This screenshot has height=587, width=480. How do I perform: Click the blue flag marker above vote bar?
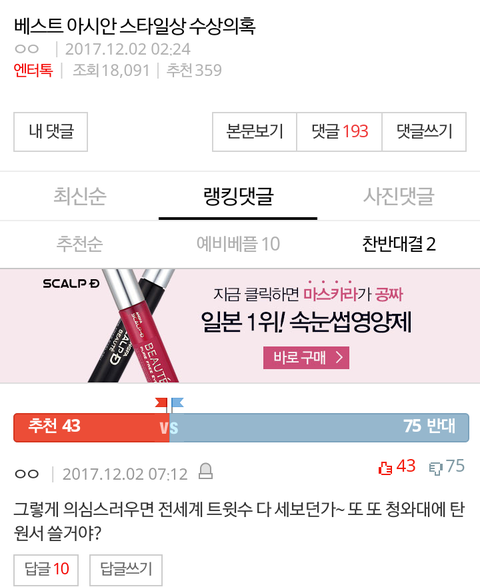tap(177, 404)
